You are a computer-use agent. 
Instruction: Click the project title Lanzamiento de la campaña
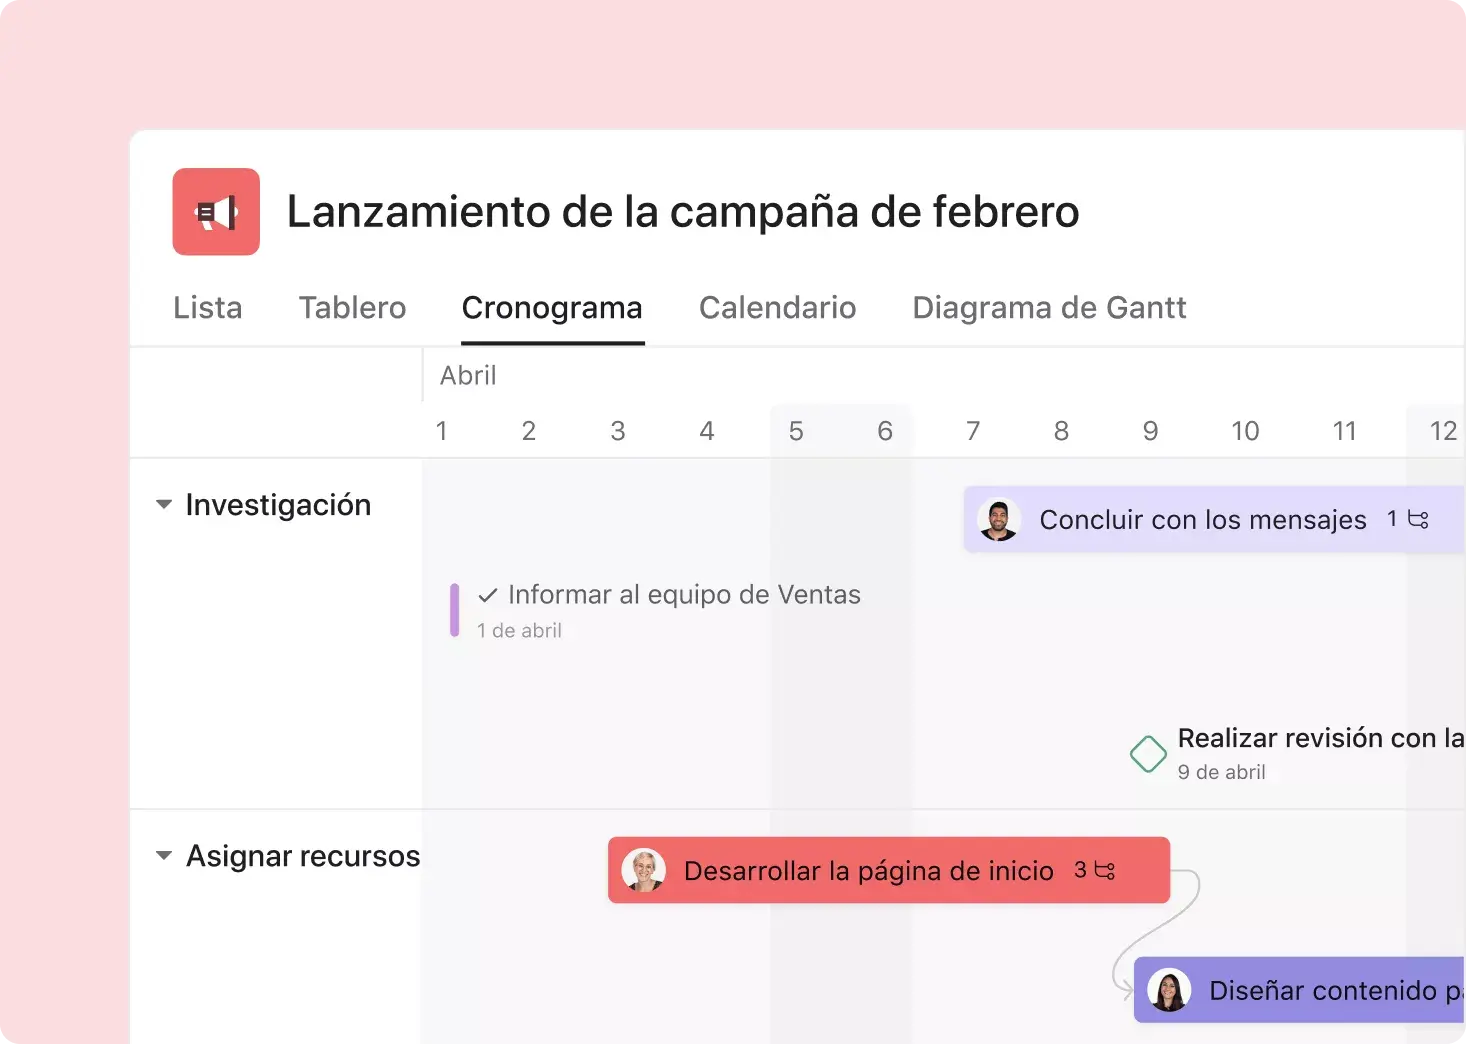coord(683,212)
